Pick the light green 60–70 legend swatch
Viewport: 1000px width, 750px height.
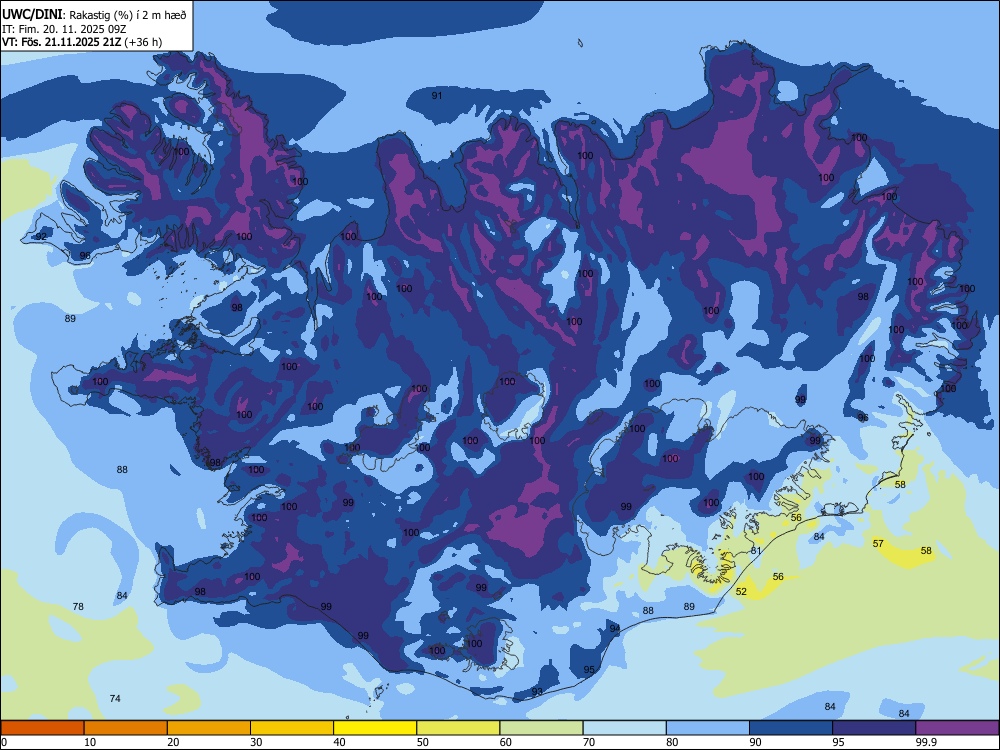[541, 728]
